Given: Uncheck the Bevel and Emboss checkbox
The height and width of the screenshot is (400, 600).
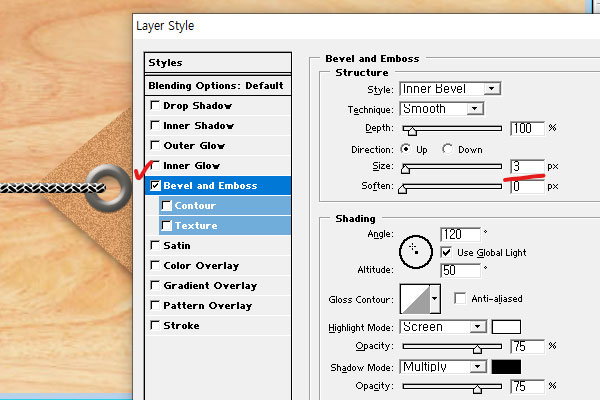Looking at the screenshot, I should pos(155,186).
